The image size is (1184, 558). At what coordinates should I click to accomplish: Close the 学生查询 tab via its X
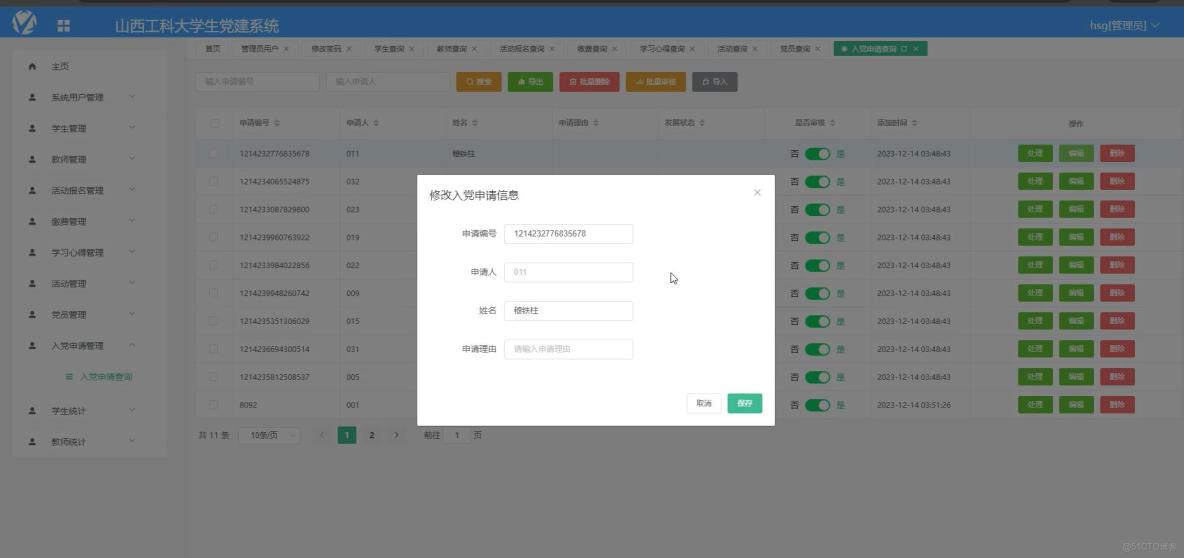click(412, 48)
